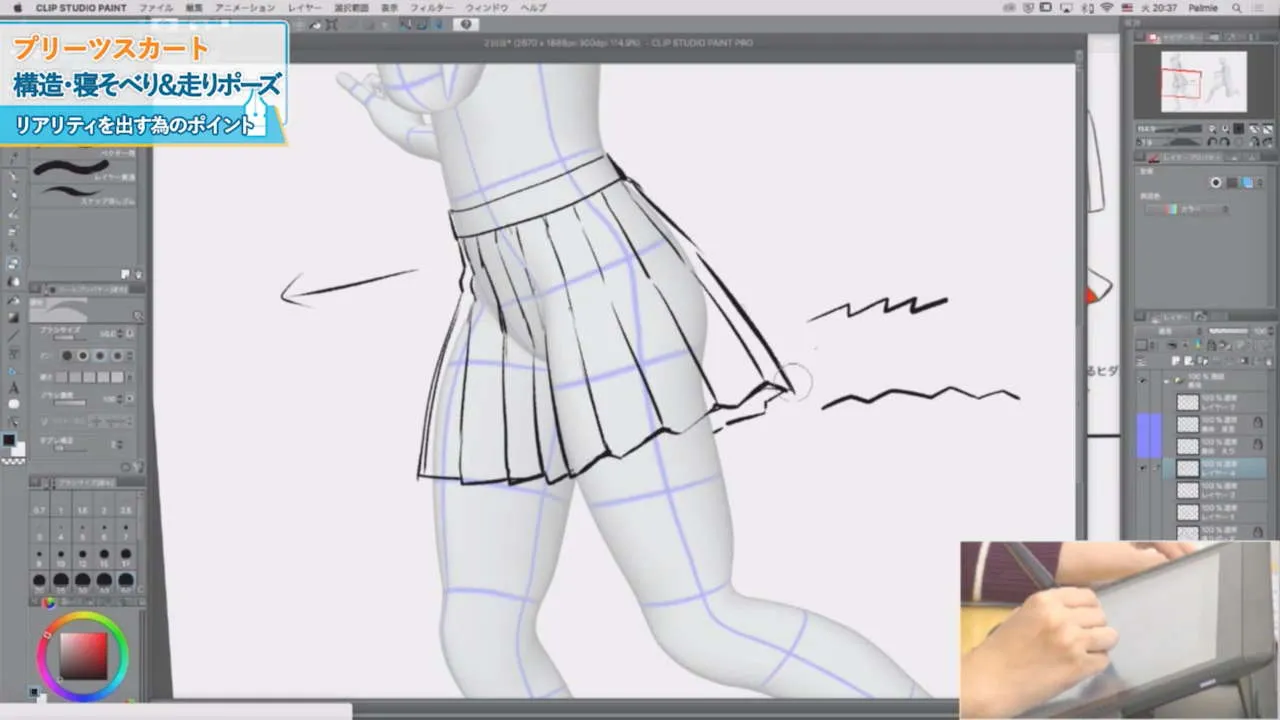Click the lock icon on the locked layer
Image resolution: width=1280 pixels, height=720 pixels.
click(1258, 423)
